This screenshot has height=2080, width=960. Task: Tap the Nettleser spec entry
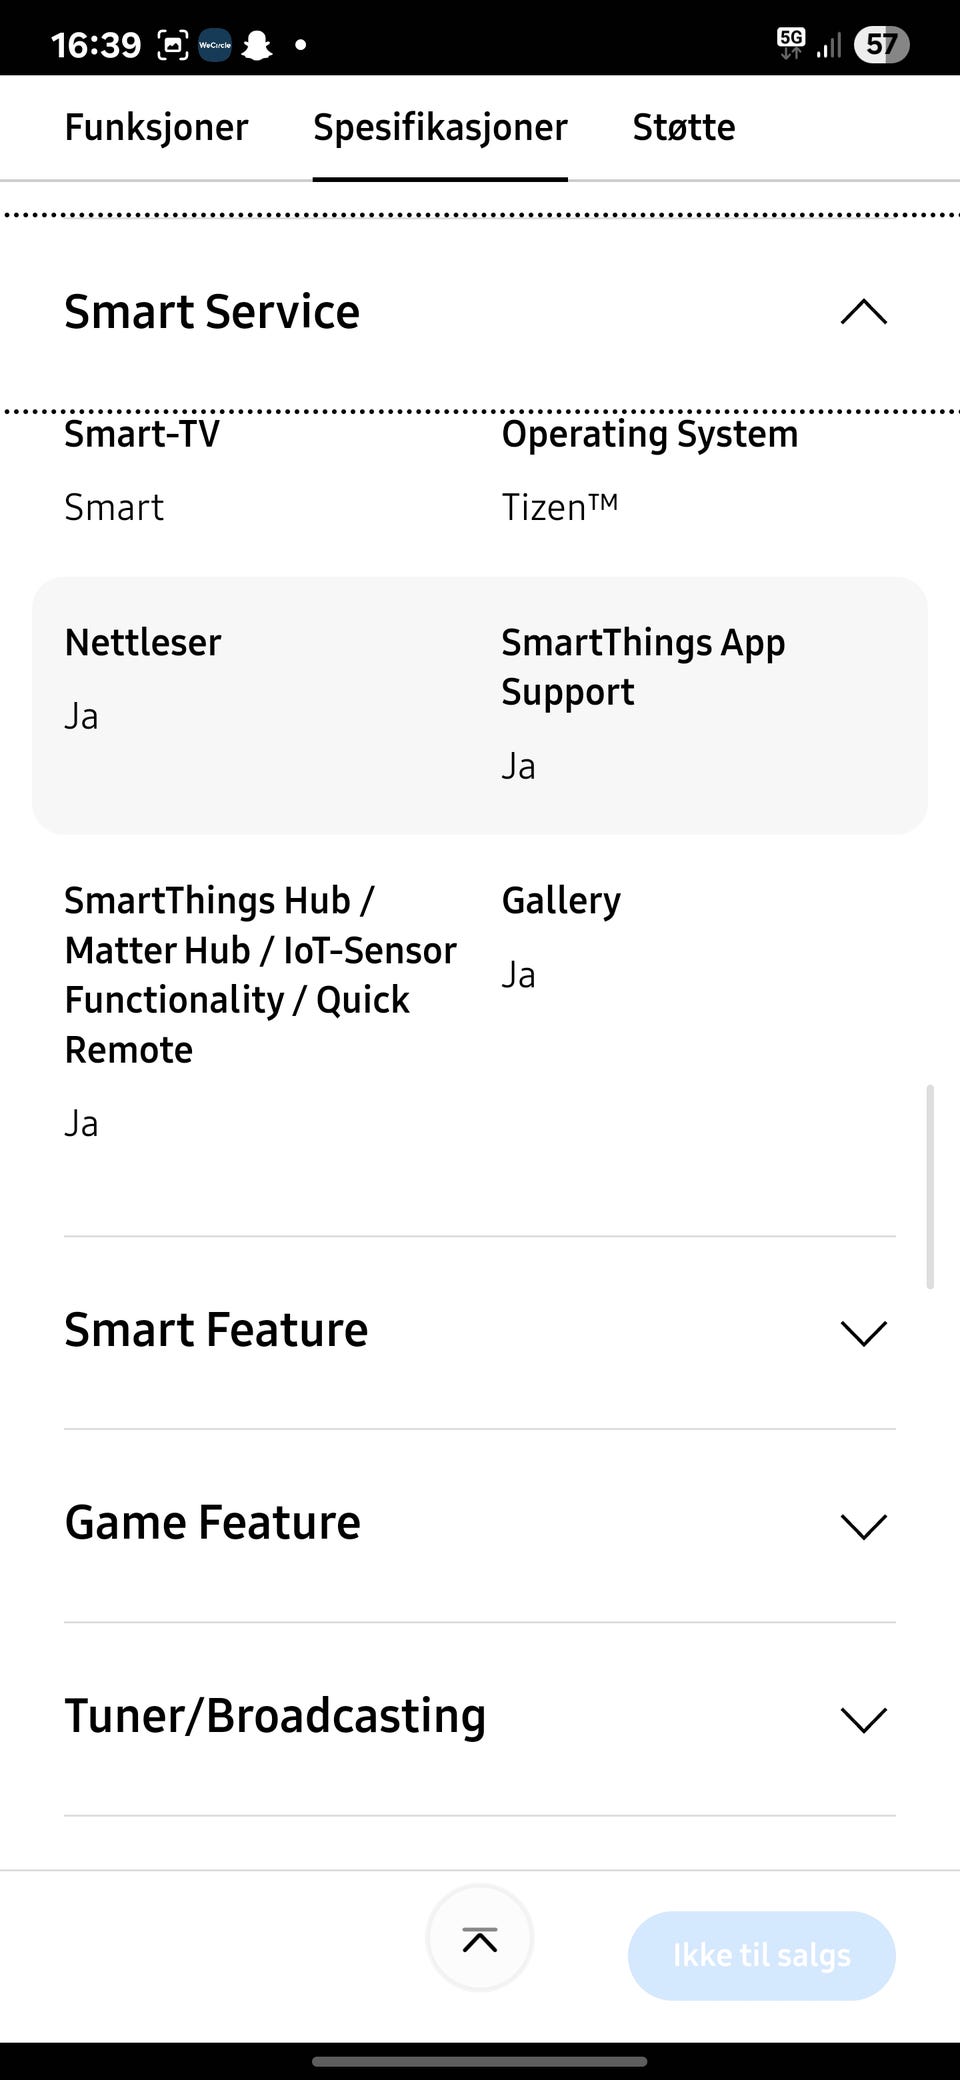coord(143,643)
